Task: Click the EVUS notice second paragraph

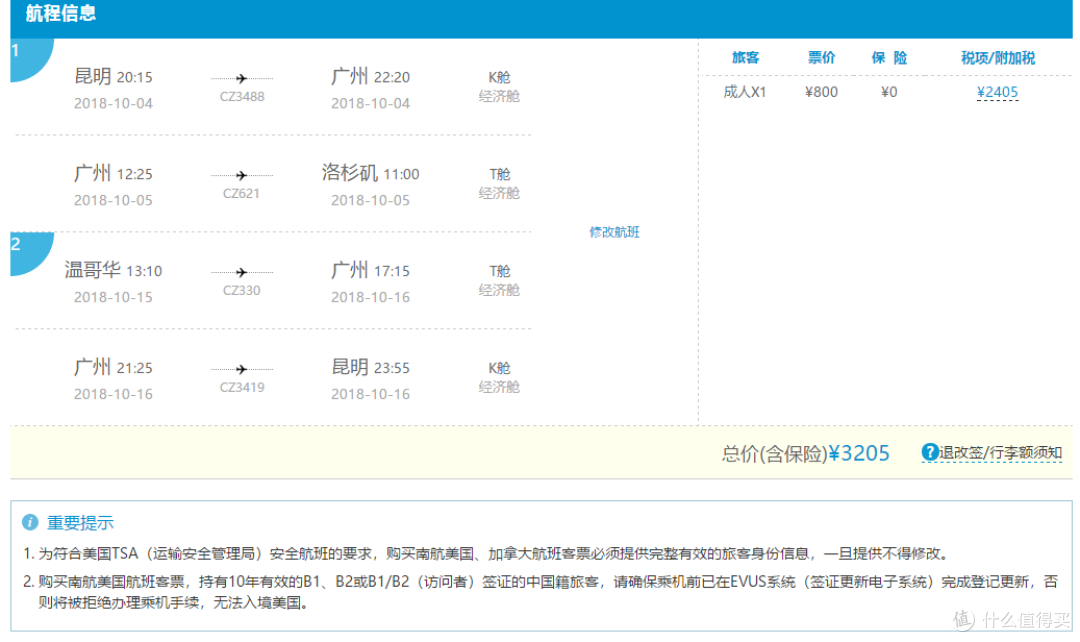Action: [541, 592]
